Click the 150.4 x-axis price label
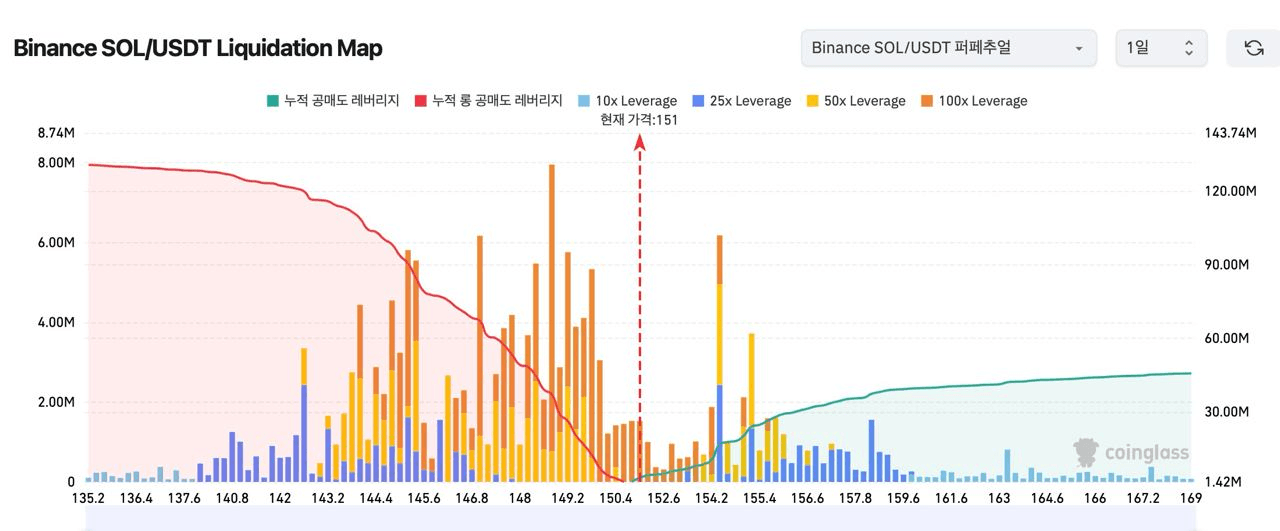The width and height of the screenshot is (1280, 531). [615, 498]
